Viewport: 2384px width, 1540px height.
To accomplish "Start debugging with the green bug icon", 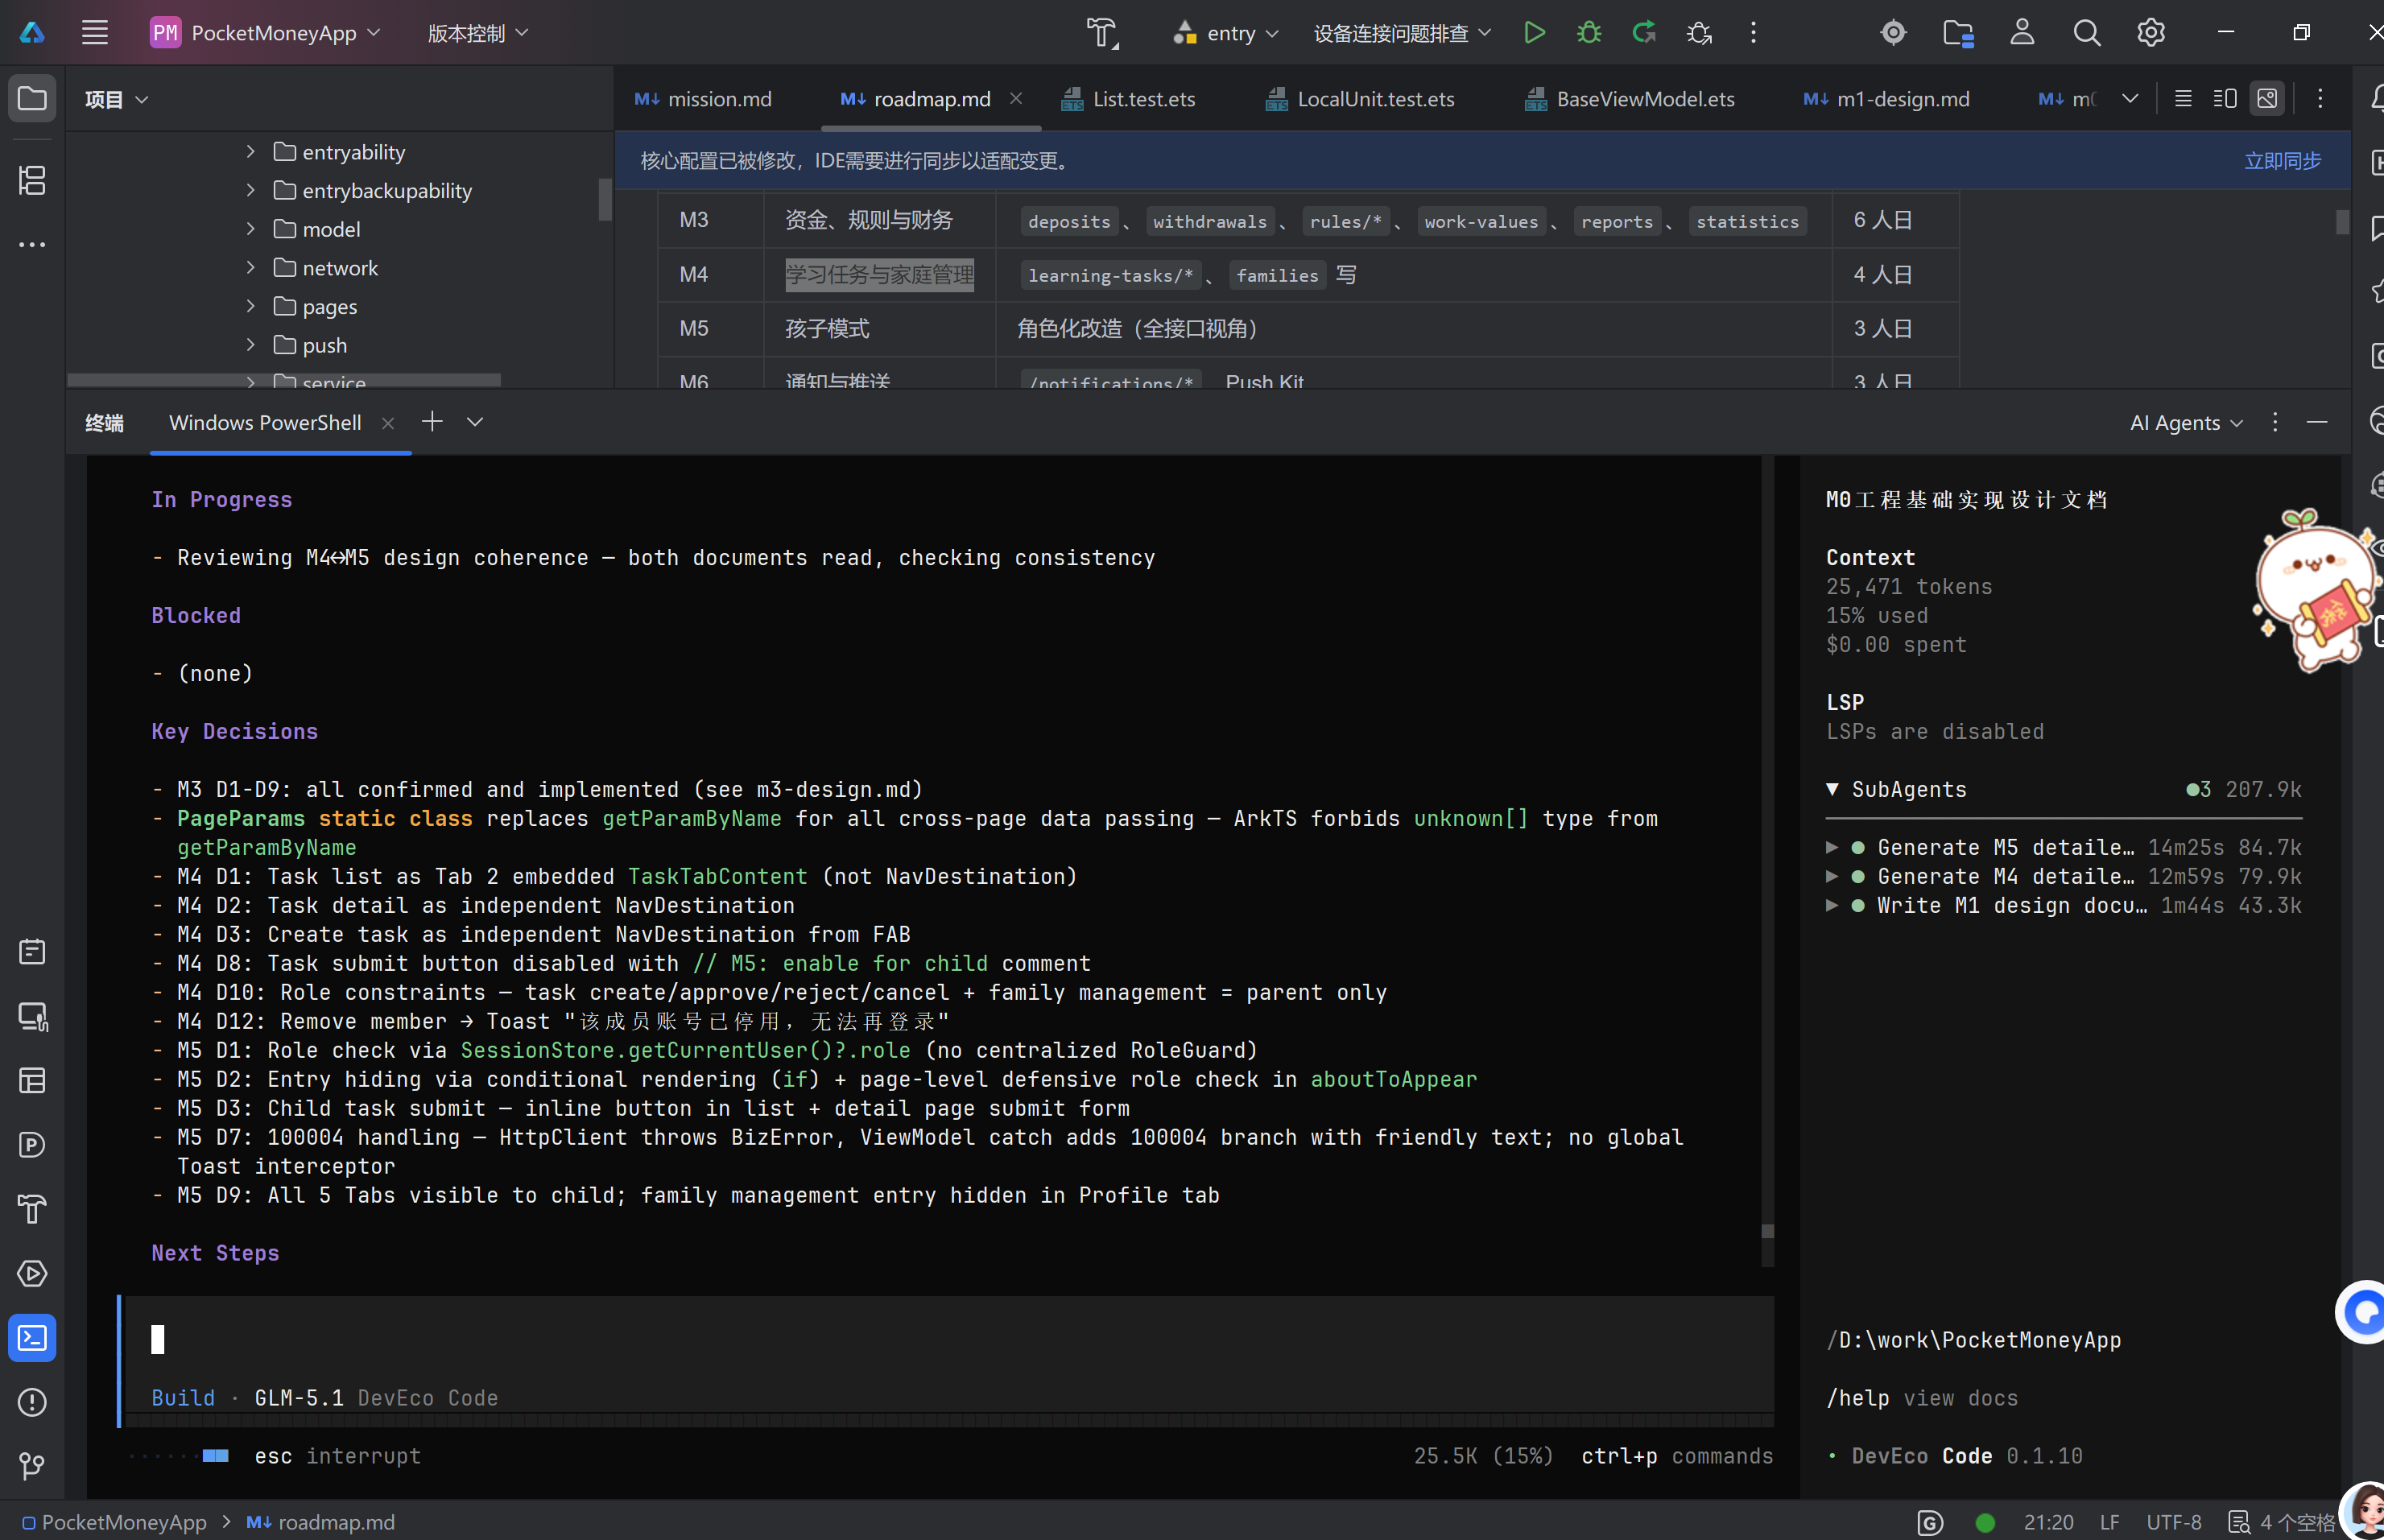I will point(1589,33).
